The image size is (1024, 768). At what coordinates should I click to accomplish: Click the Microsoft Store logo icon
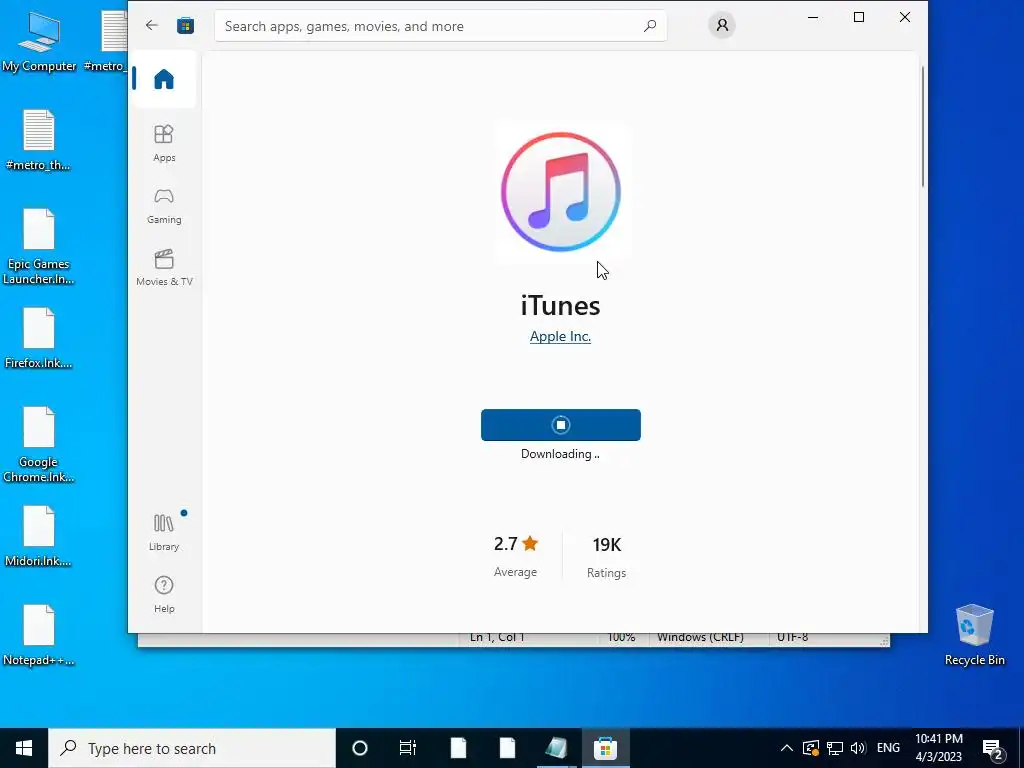click(185, 25)
